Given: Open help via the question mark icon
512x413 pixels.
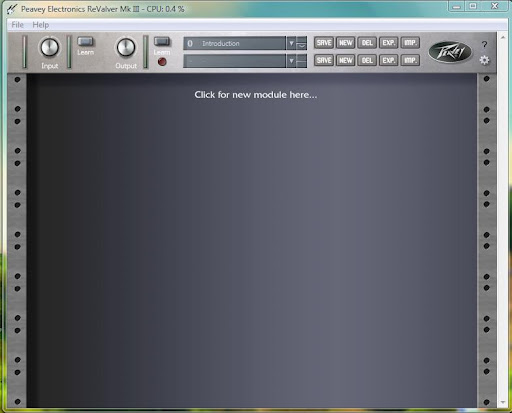Looking at the screenshot, I should [484, 44].
